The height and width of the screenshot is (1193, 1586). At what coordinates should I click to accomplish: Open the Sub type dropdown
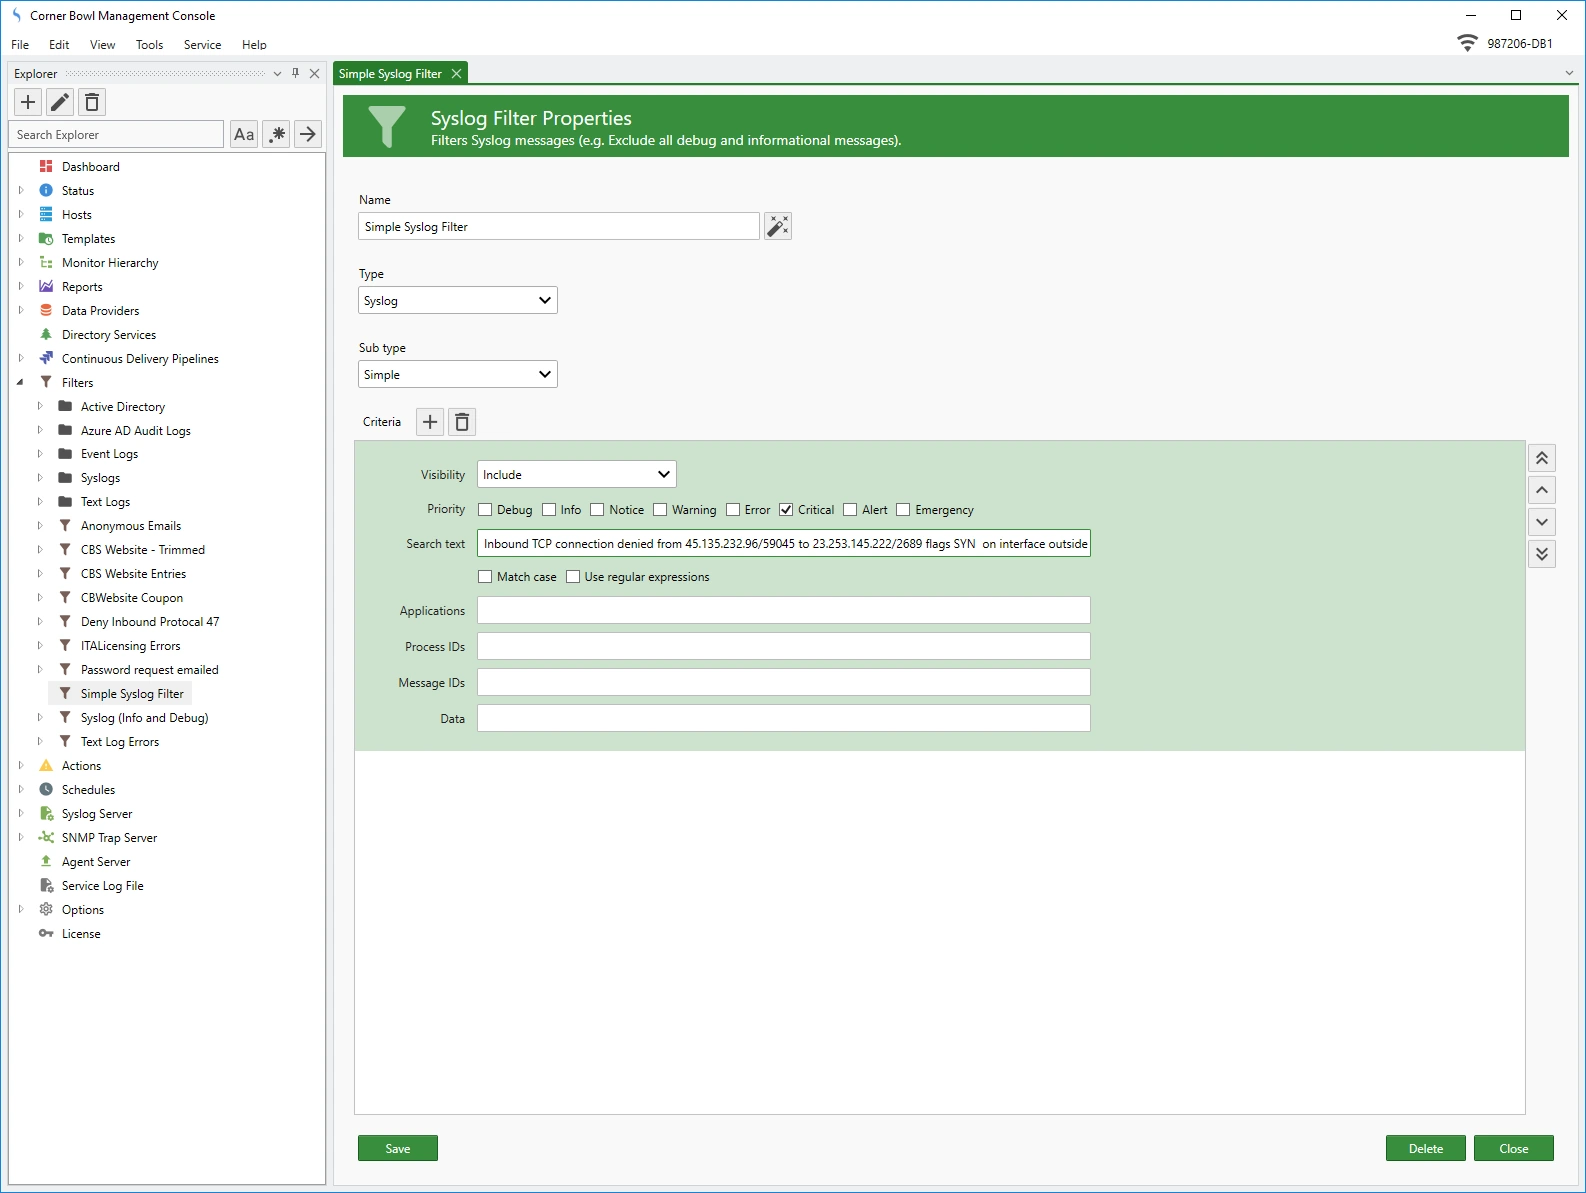click(457, 374)
